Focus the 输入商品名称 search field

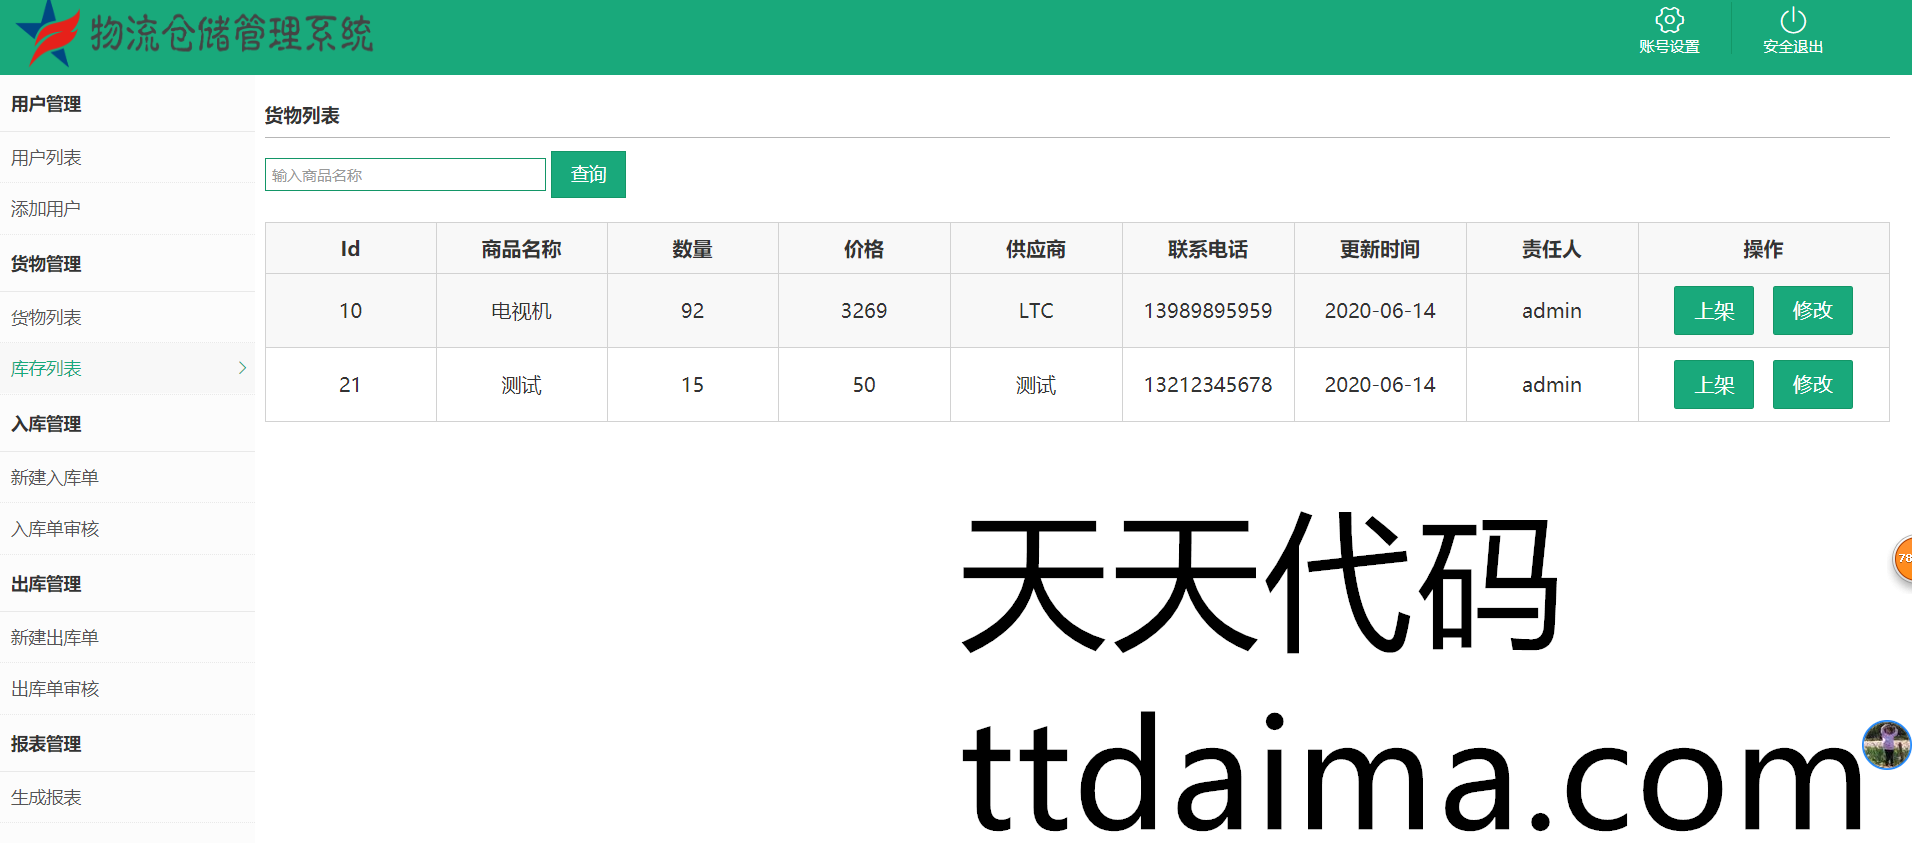[x=405, y=175]
